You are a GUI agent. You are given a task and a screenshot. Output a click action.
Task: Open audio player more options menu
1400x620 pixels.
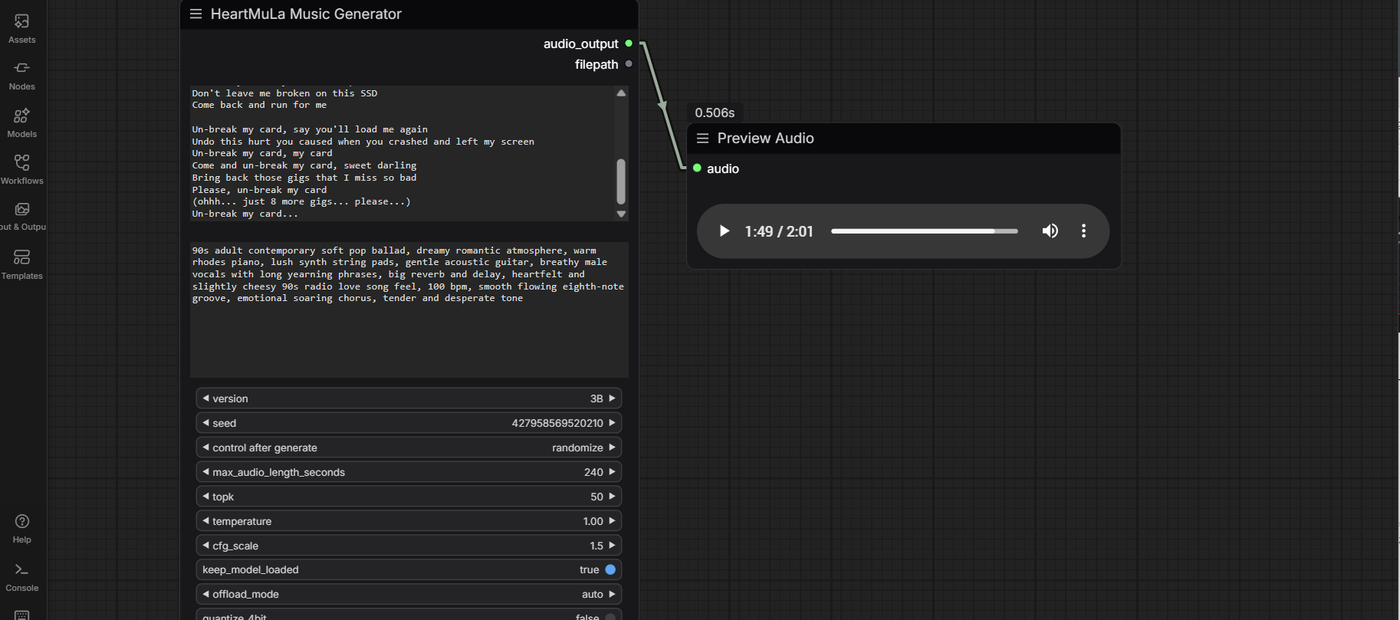pos(1083,231)
